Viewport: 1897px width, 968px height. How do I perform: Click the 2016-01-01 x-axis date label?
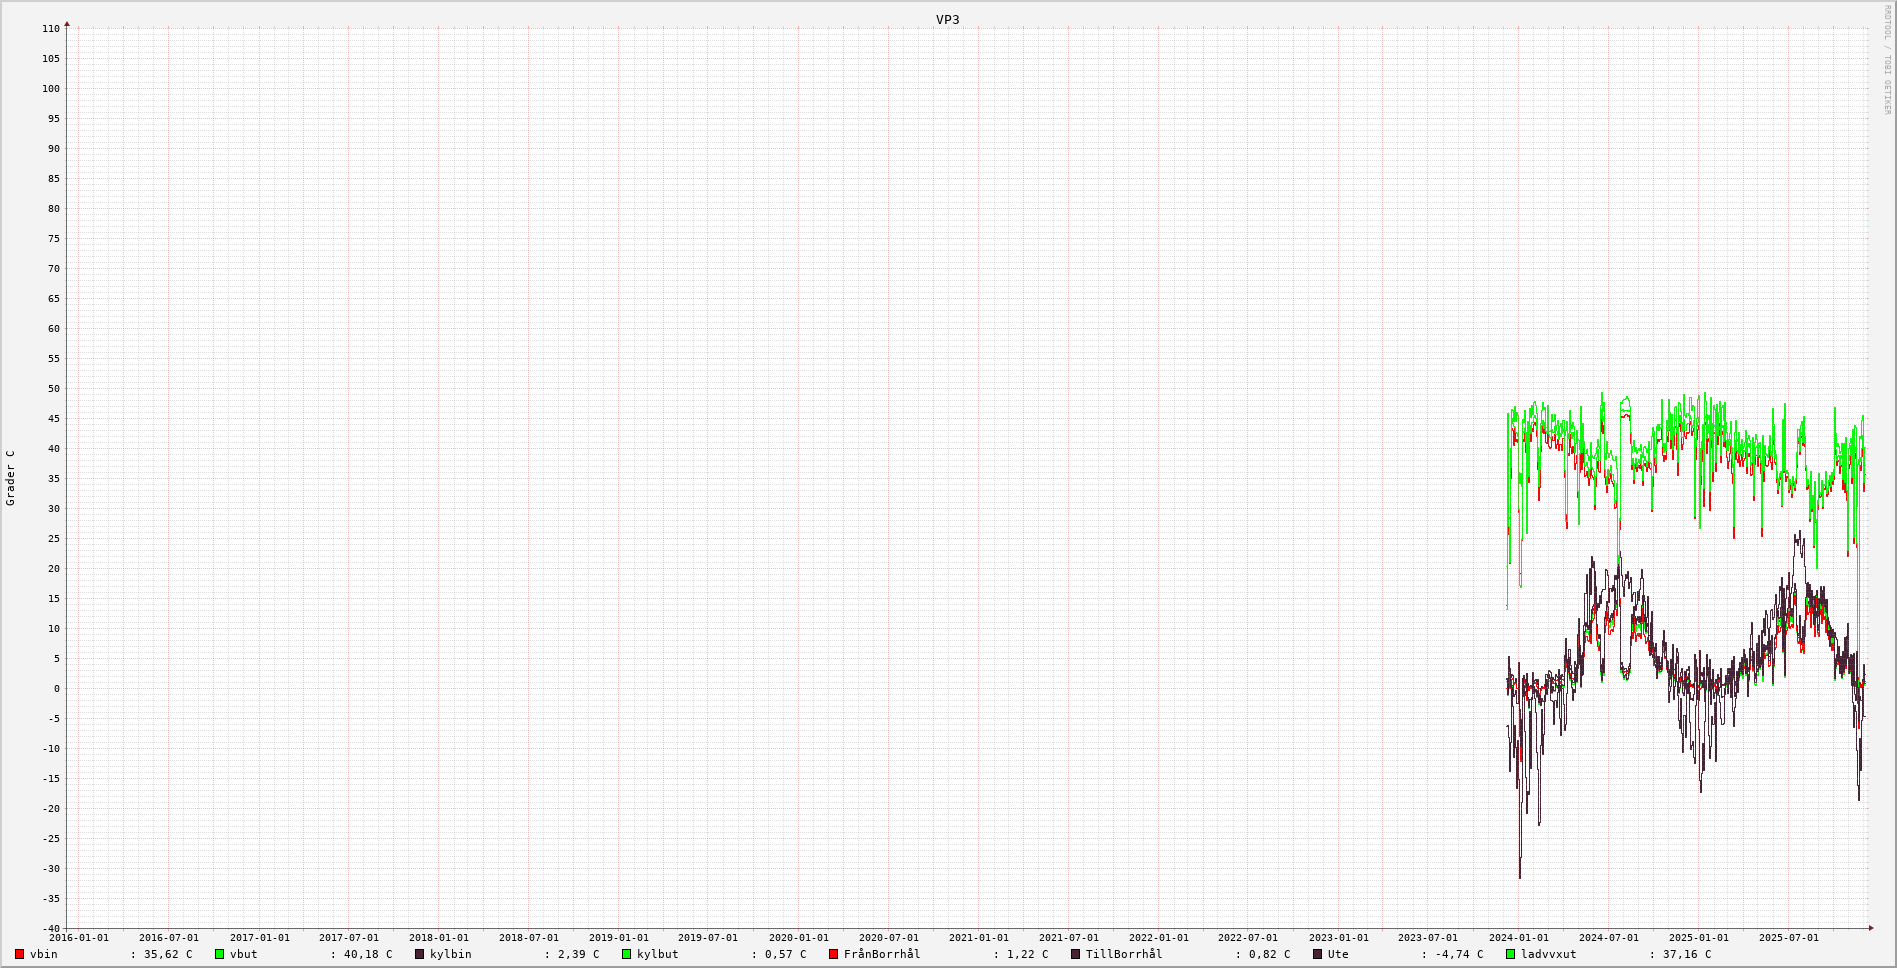click(78, 938)
